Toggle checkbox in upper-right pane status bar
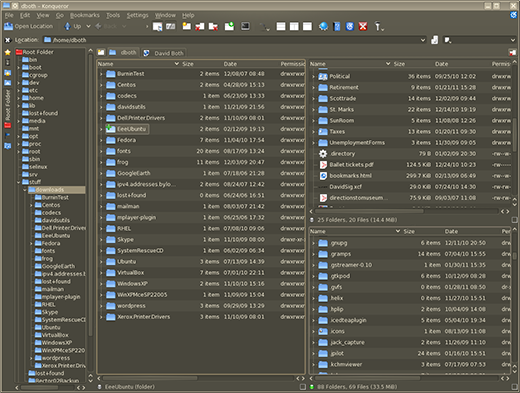 tap(515, 220)
